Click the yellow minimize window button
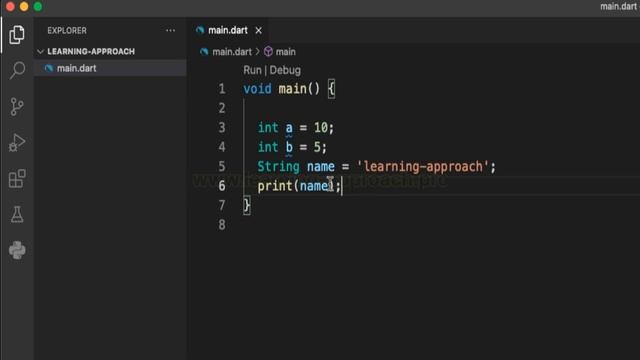 pyautogui.click(x=24, y=6)
